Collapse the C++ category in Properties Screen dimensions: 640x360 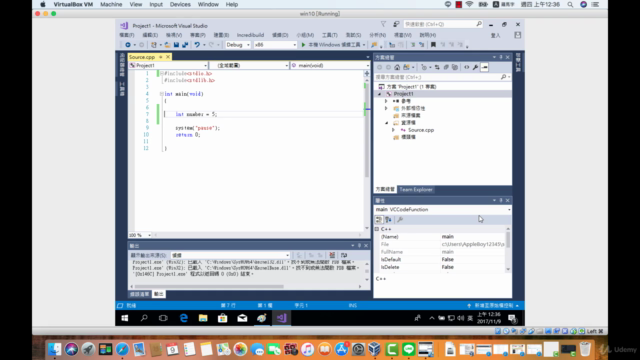pyautogui.click(x=377, y=229)
